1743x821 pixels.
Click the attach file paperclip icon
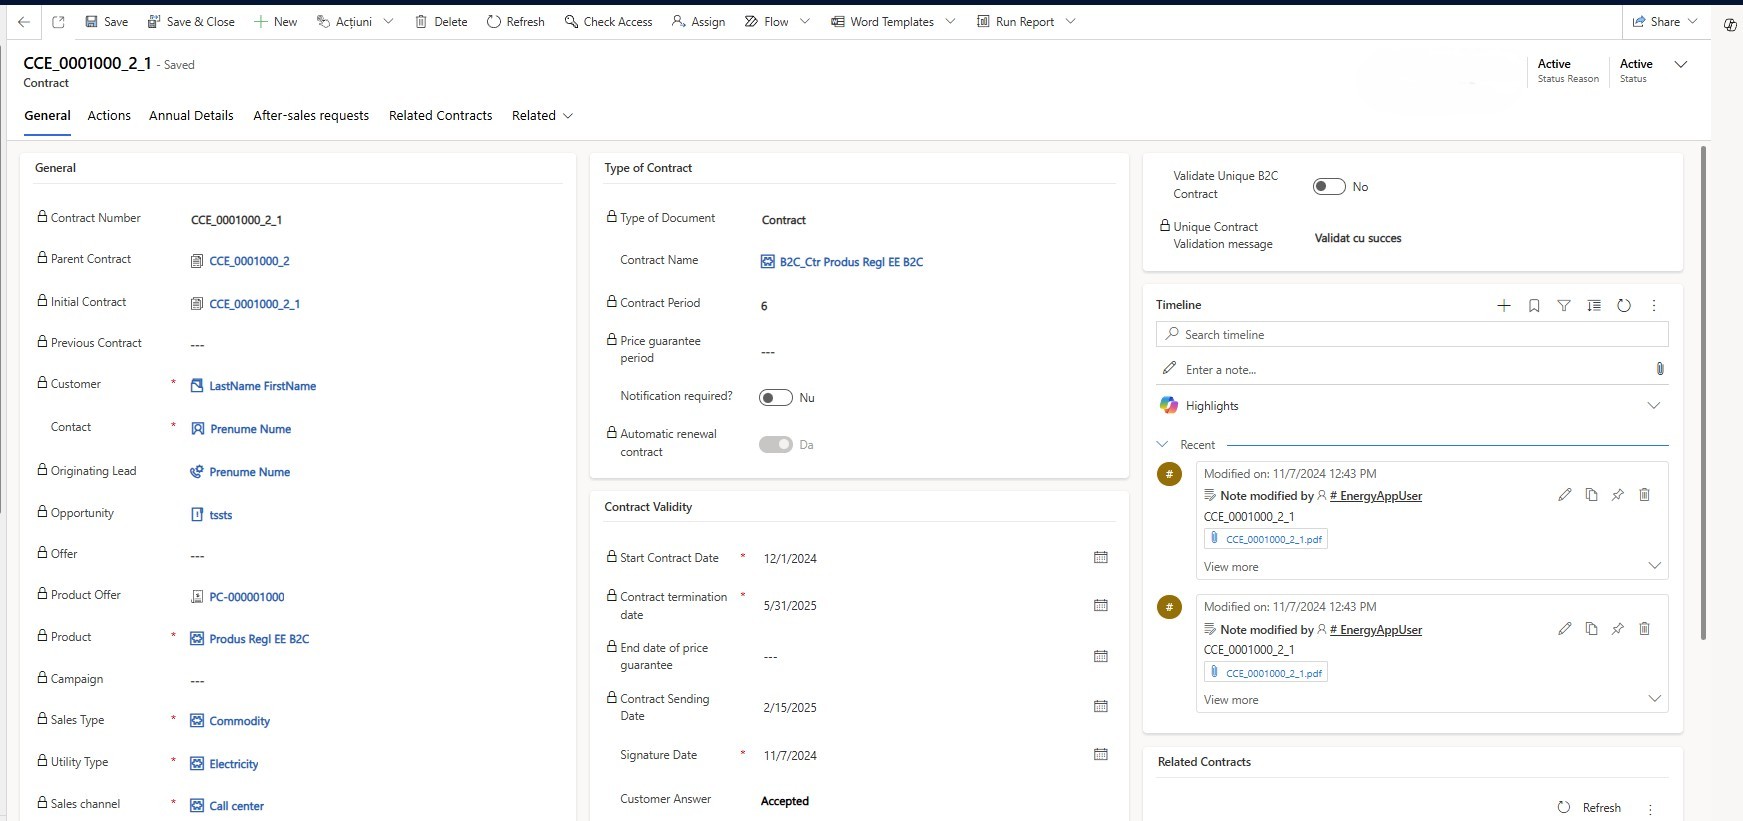pos(1660,369)
